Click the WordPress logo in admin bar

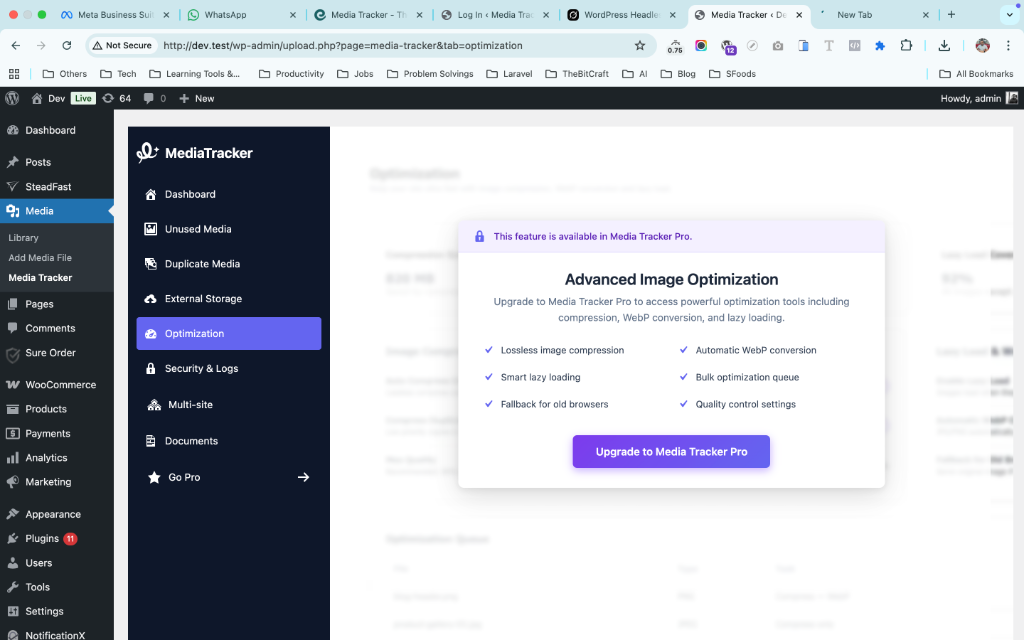click(x=12, y=99)
